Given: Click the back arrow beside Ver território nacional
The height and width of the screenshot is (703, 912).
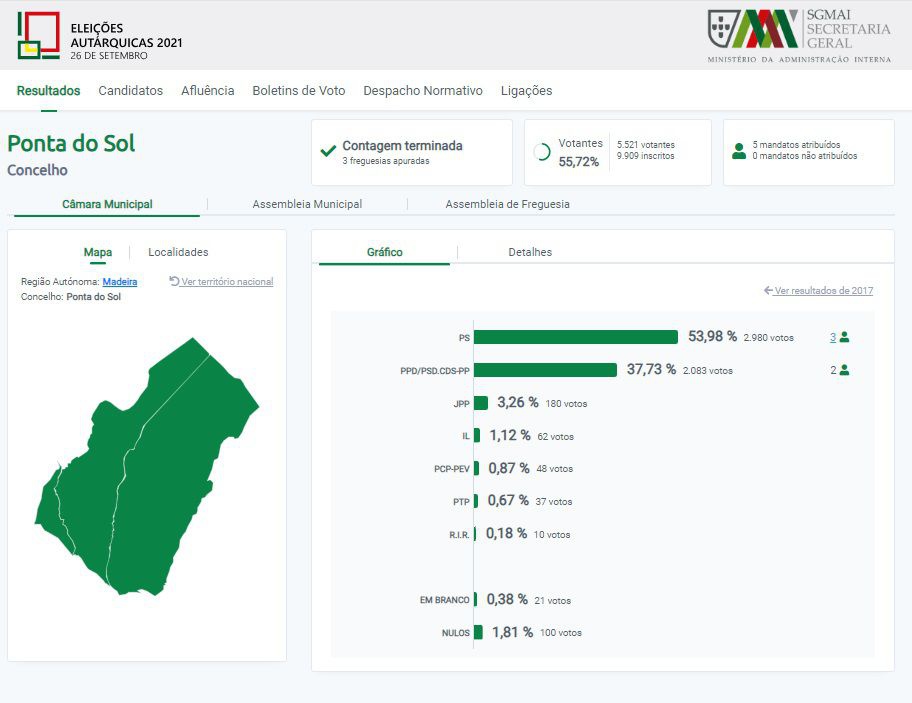Looking at the screenshot, I should [174, 282].
